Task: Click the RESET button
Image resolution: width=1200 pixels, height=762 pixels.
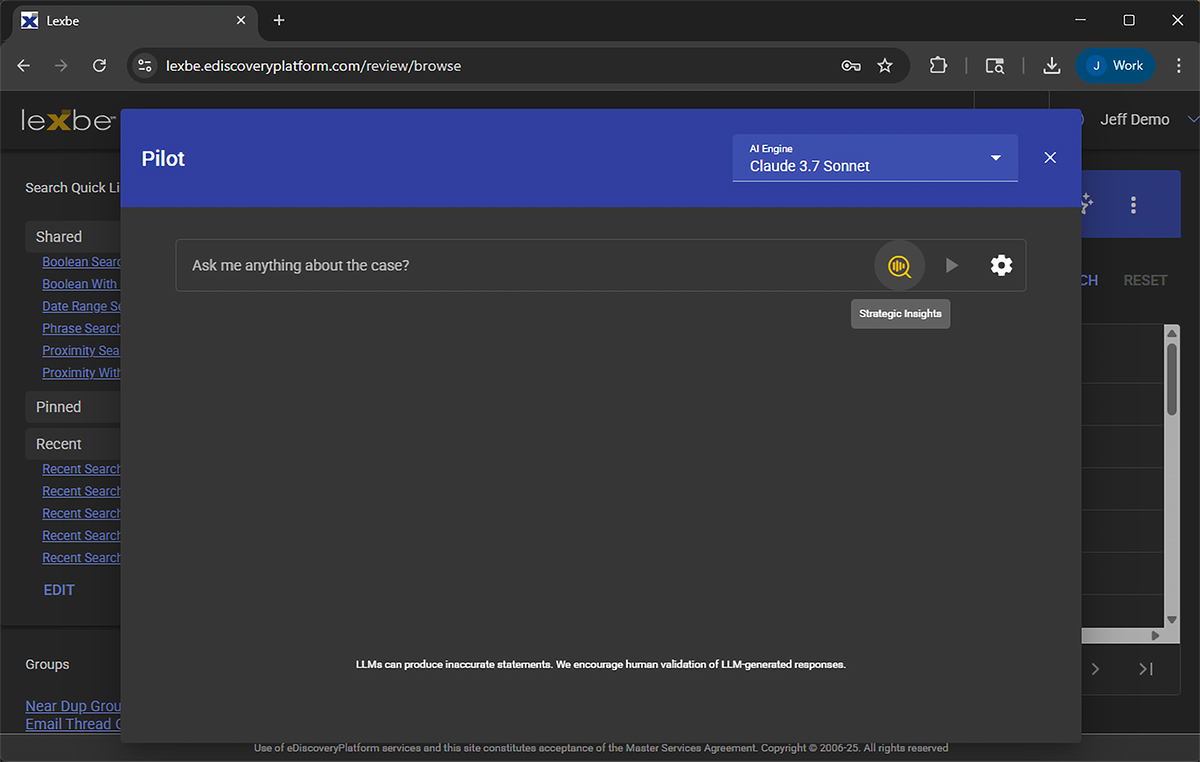Action: click(1145, 280)
